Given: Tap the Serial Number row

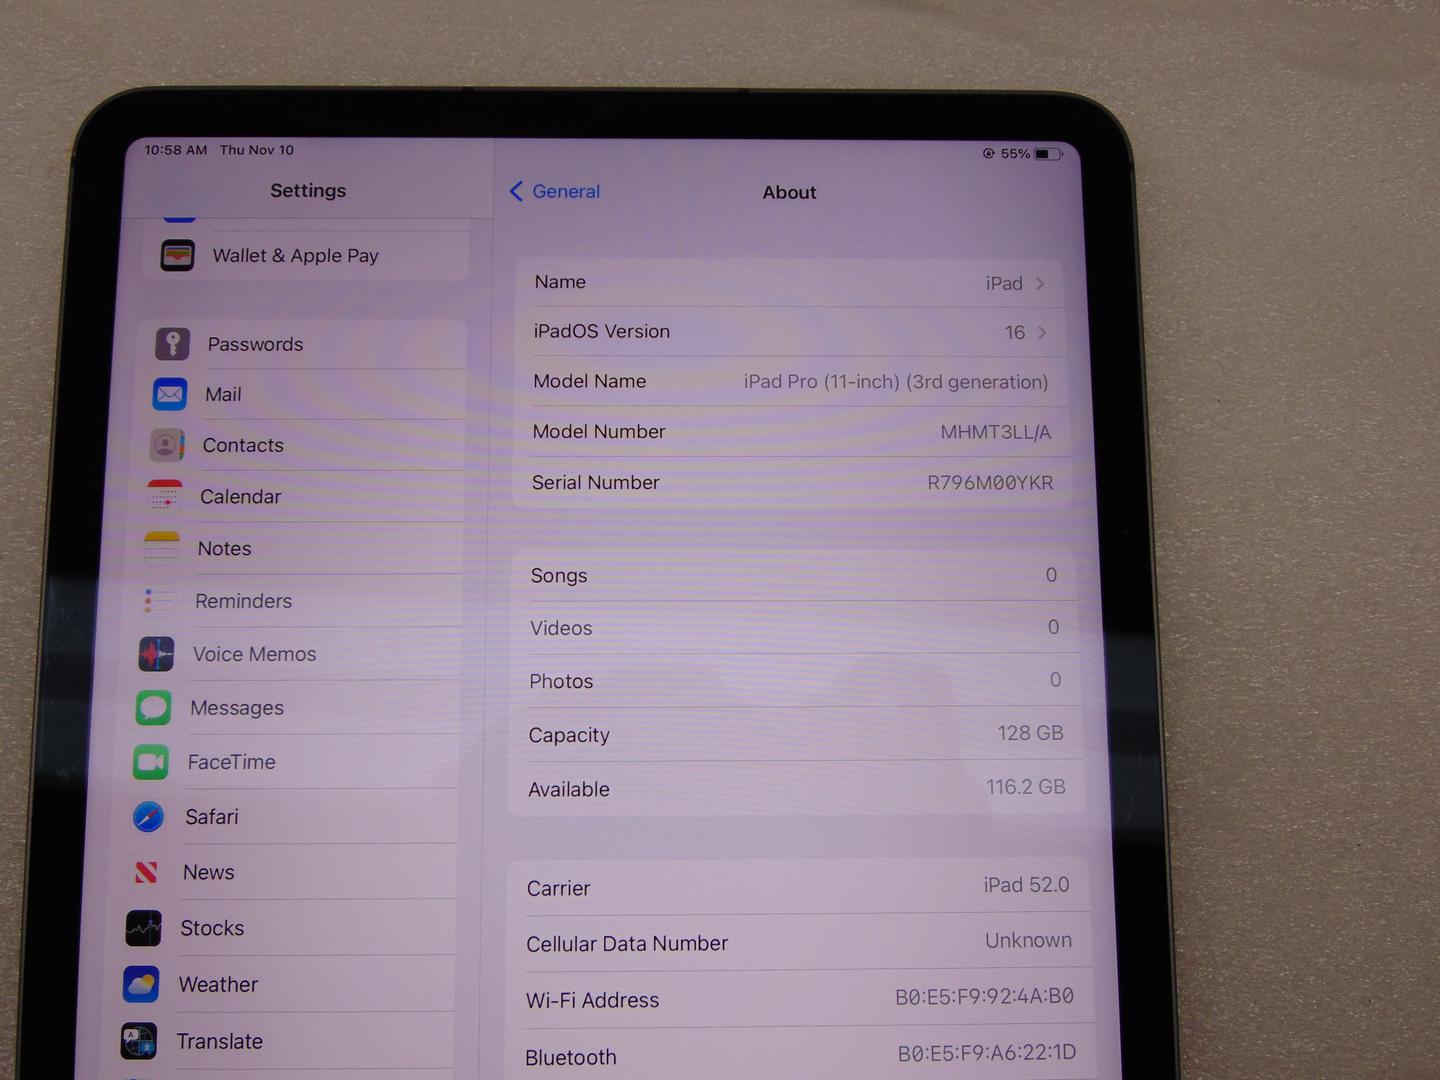Looking at the screenshot, I should coord(792,483).
